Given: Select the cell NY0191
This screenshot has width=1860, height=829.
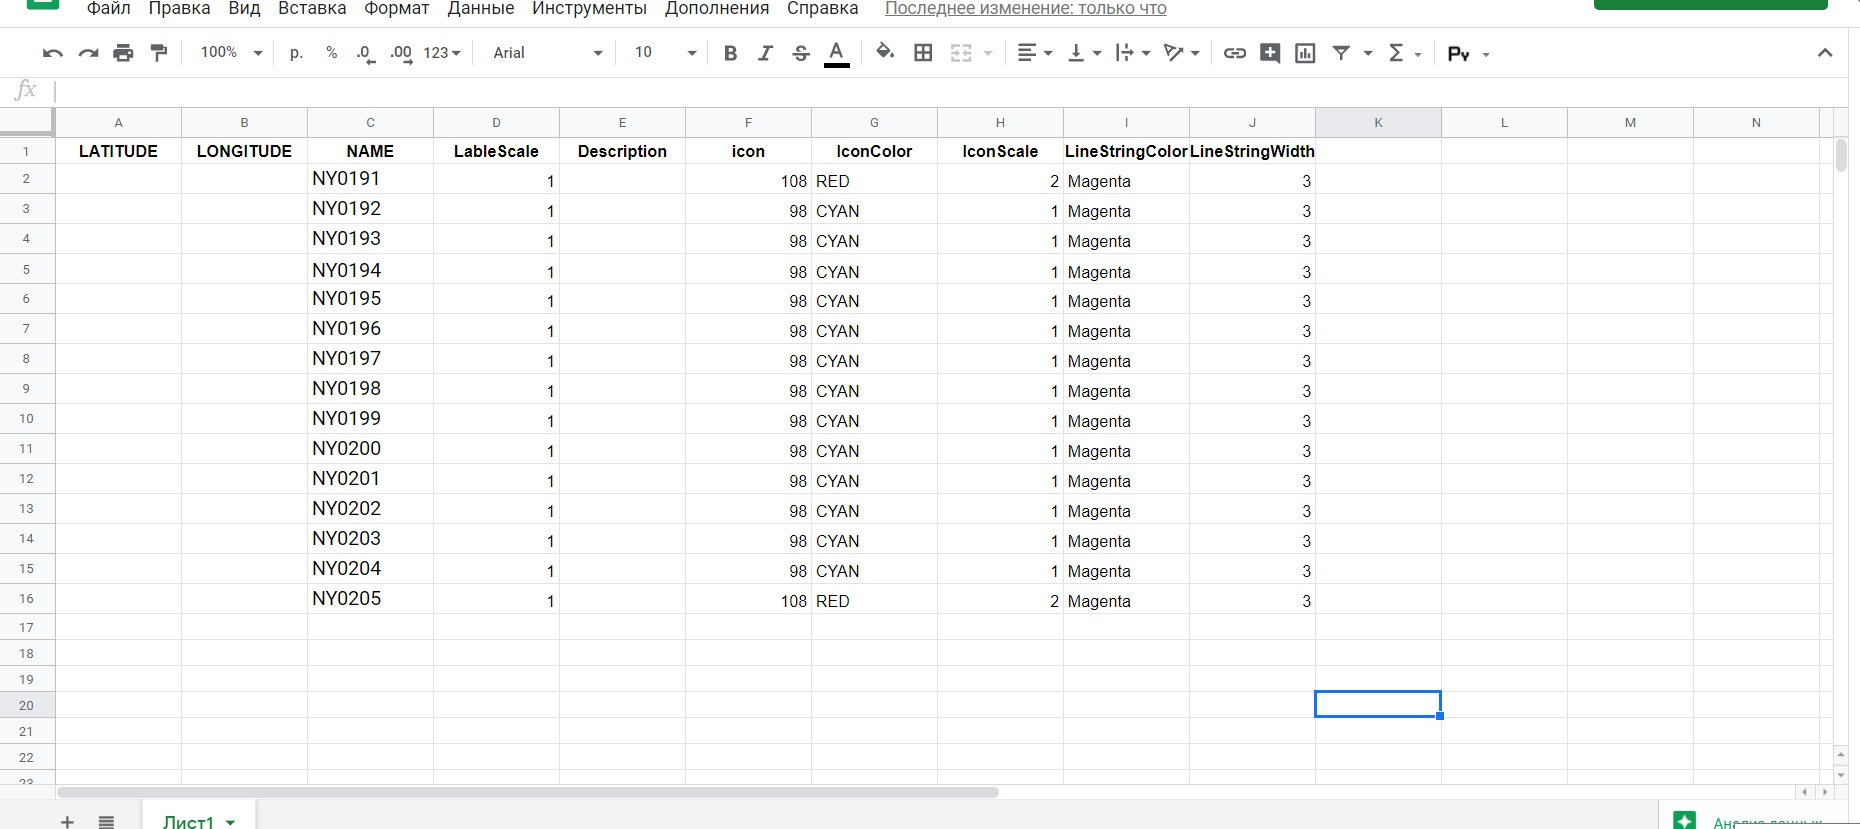Looking at the screenshot, I should (x=370, y=179).
